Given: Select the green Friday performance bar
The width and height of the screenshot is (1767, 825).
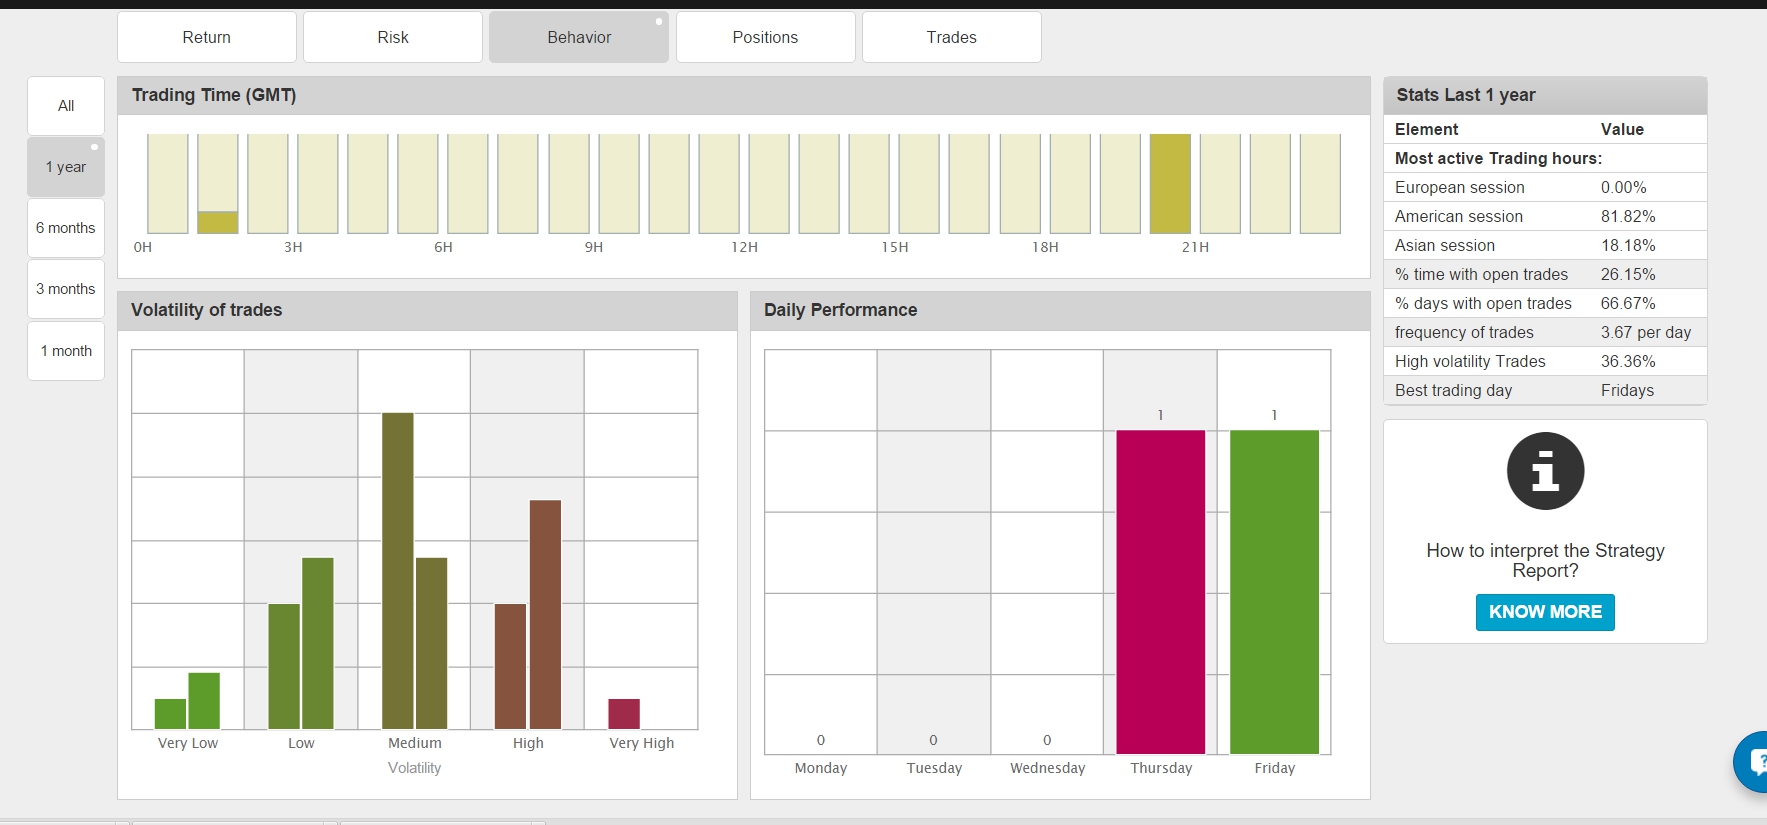Looking at the screenshot, I should pos(1274,592).
